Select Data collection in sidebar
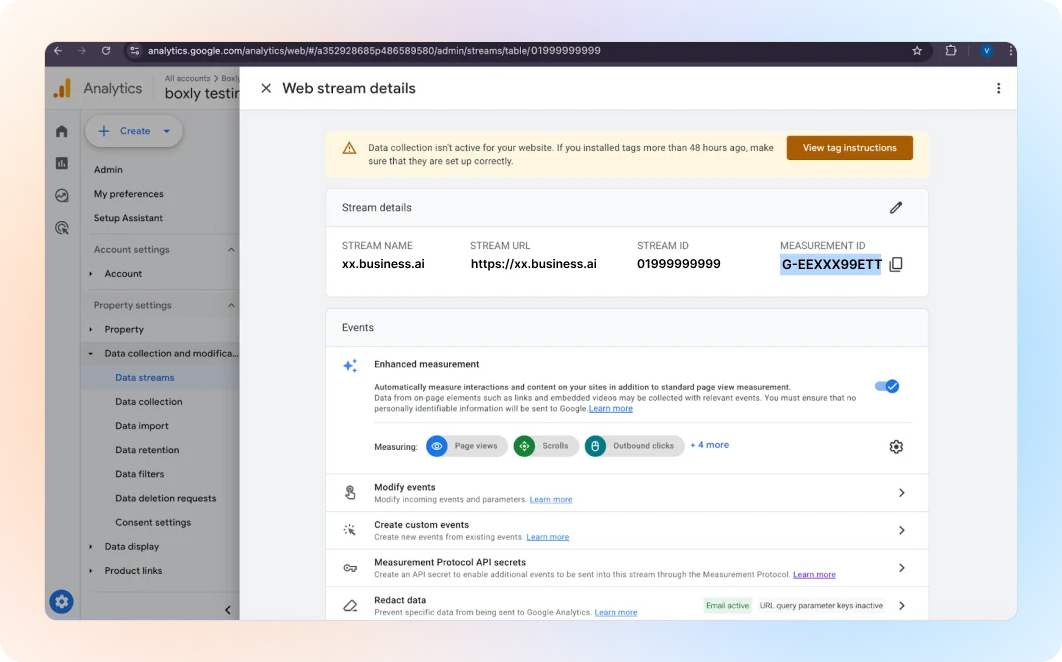This screenshot has height=662, width=1062. point(149,402)
